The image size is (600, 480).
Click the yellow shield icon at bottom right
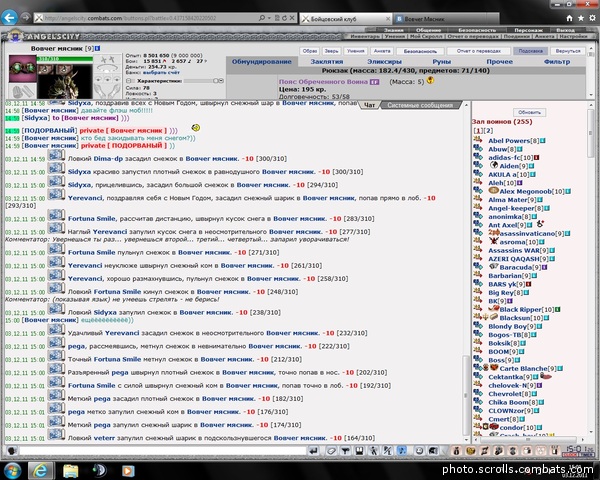[470, 451]
